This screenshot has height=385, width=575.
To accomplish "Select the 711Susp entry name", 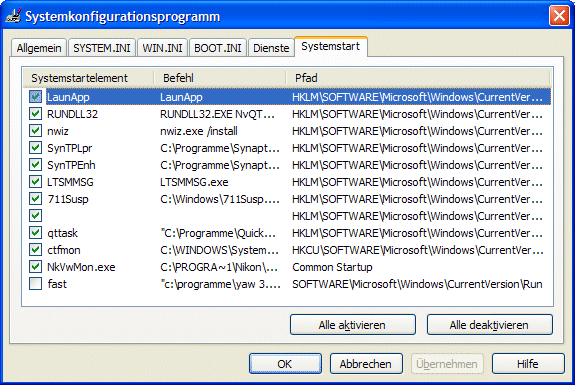I will click(68, 199).
